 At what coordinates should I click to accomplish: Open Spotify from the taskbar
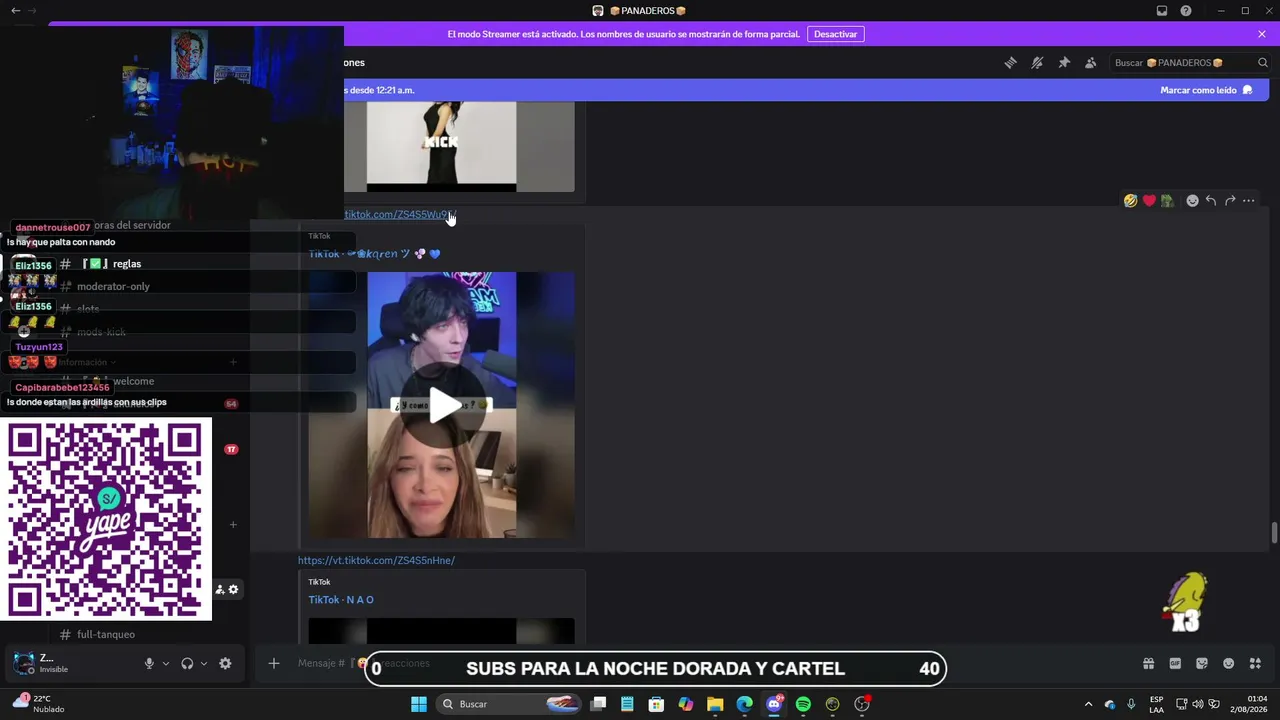[803, 704]
